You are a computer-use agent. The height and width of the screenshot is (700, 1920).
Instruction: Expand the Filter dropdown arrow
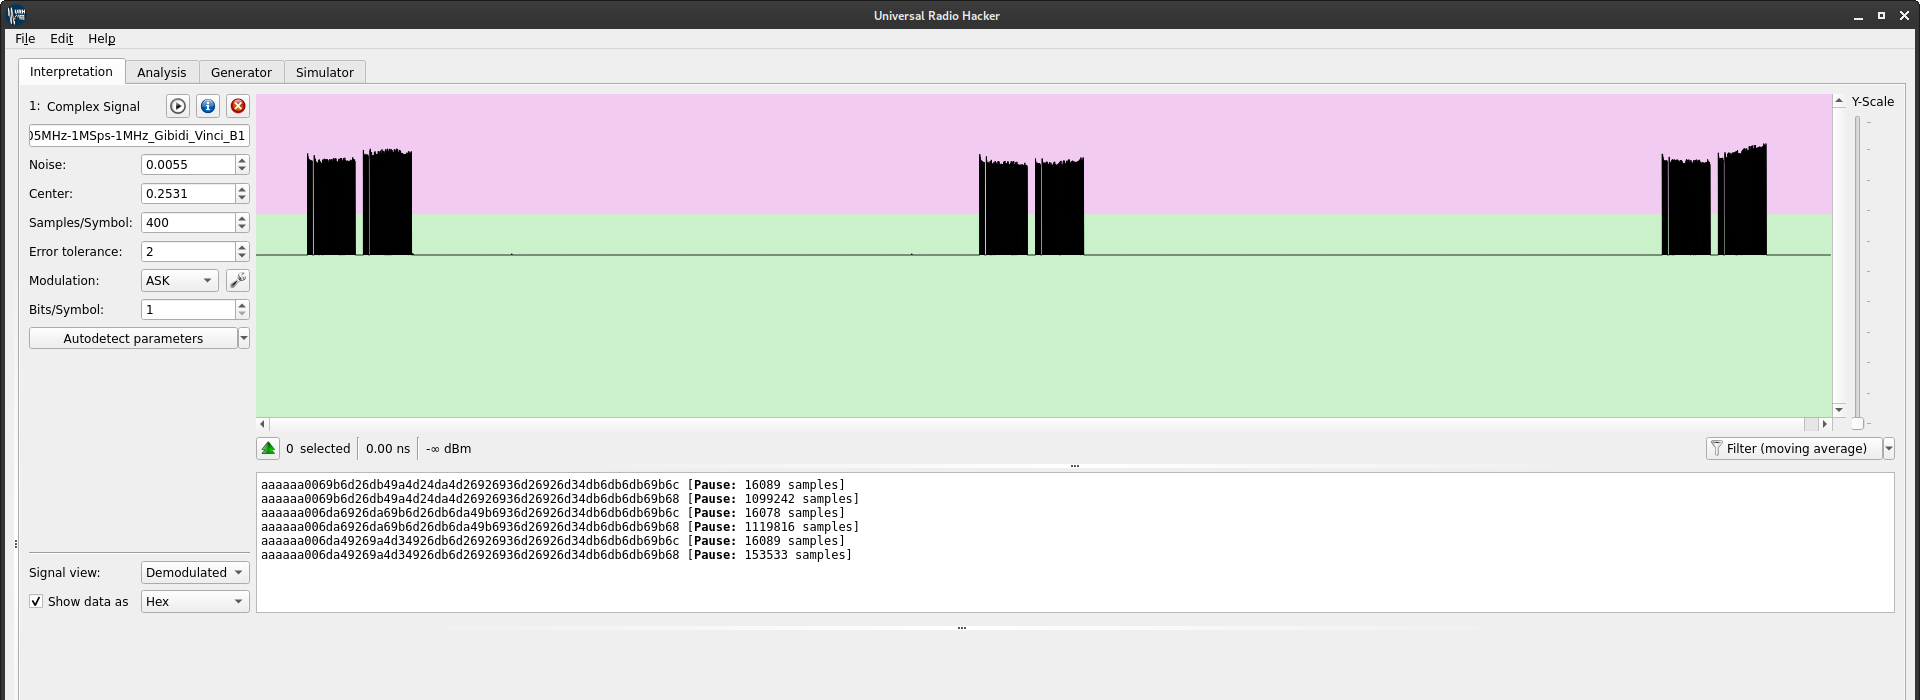click(x=1889, y=449)
